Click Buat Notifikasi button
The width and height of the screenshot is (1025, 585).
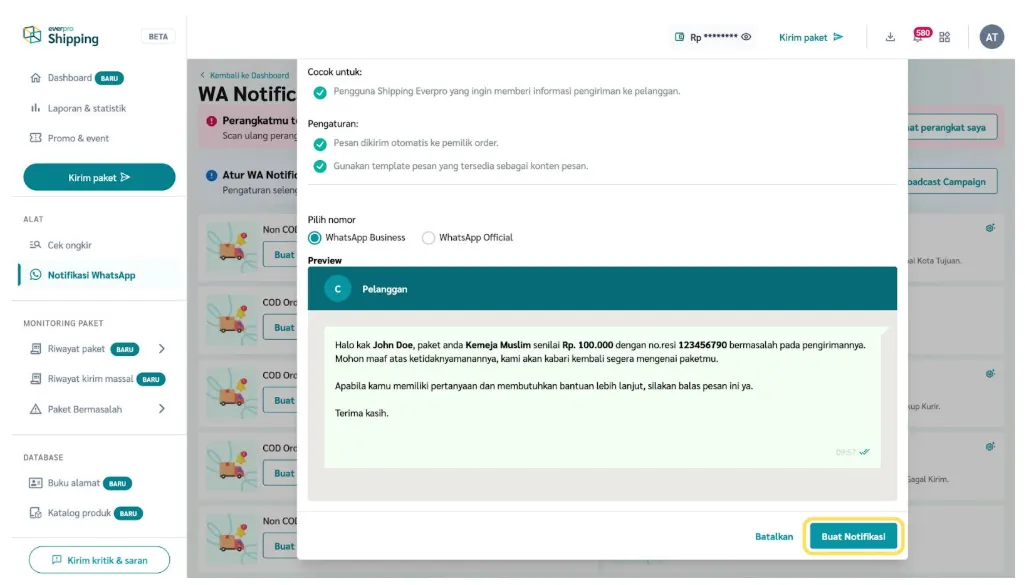[853, 537]
